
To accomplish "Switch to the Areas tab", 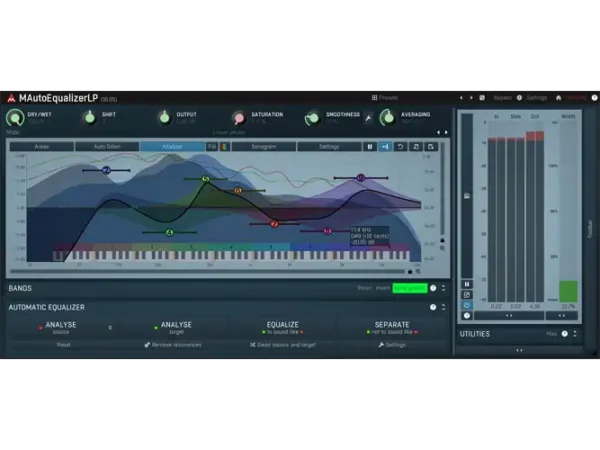I will [42, 147].
